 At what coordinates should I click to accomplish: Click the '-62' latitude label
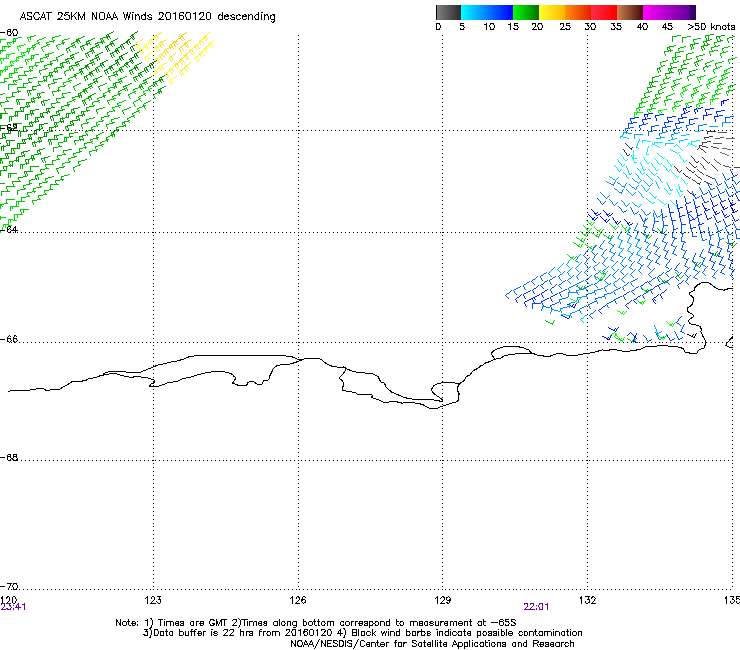[x=9, y=128]
